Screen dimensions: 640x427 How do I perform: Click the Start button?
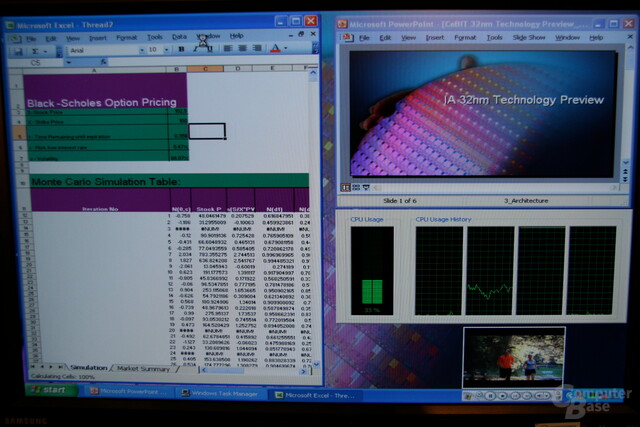click(x=51, y=390)
